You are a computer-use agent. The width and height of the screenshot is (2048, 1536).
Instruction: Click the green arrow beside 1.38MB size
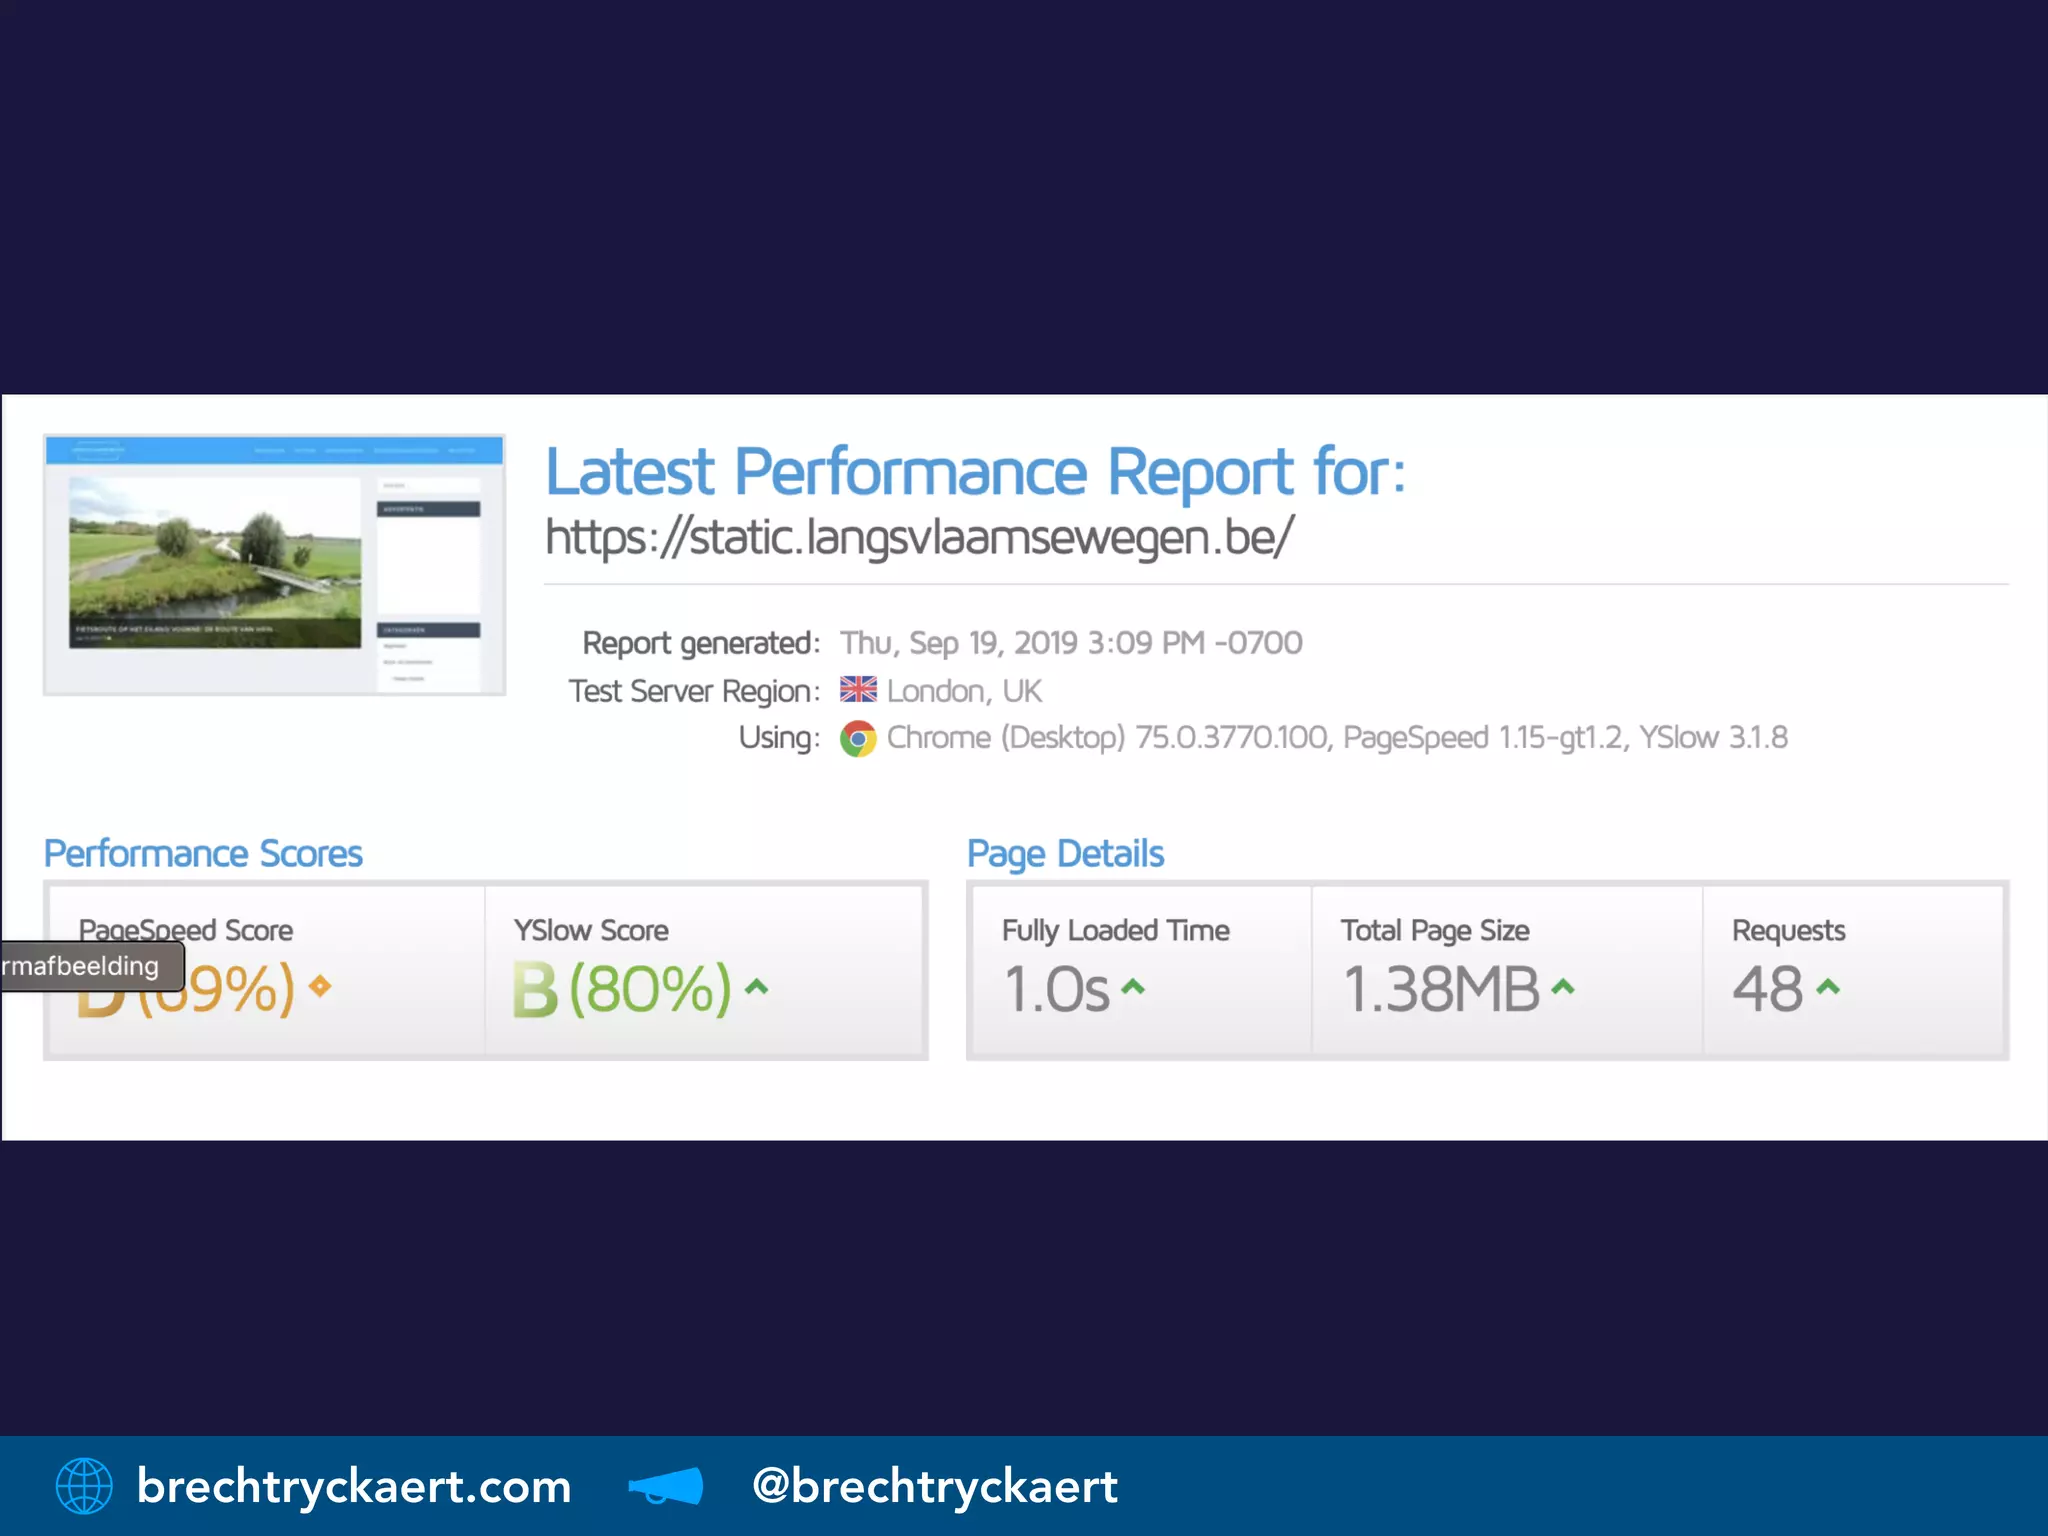tap(1562, 987)
